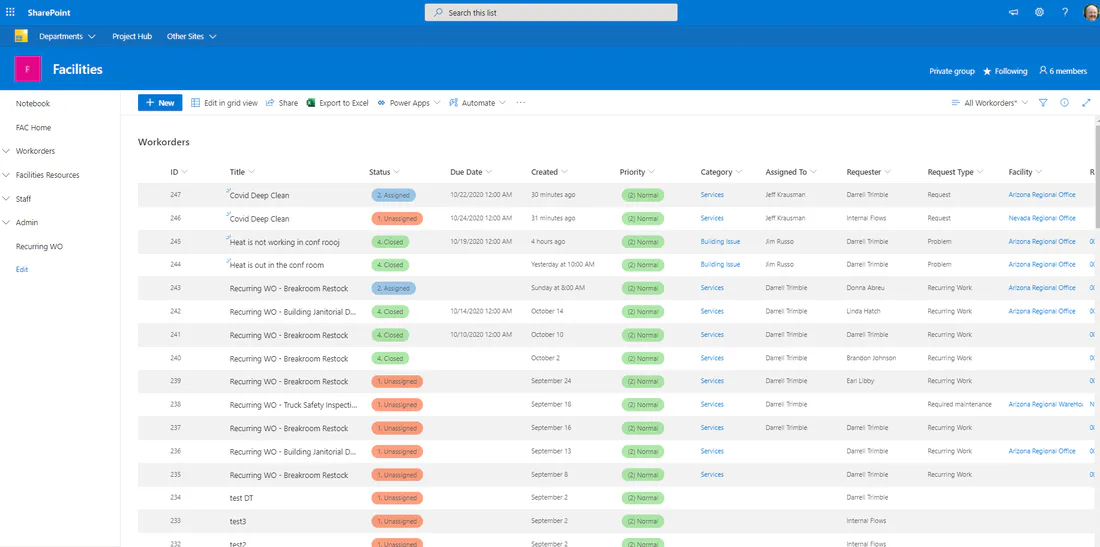Click the Edit link in sidebar

pos(22,269)
